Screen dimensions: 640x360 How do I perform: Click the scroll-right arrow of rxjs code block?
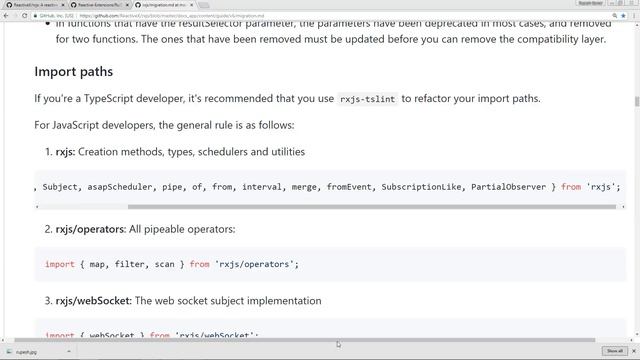coord(623,207)
